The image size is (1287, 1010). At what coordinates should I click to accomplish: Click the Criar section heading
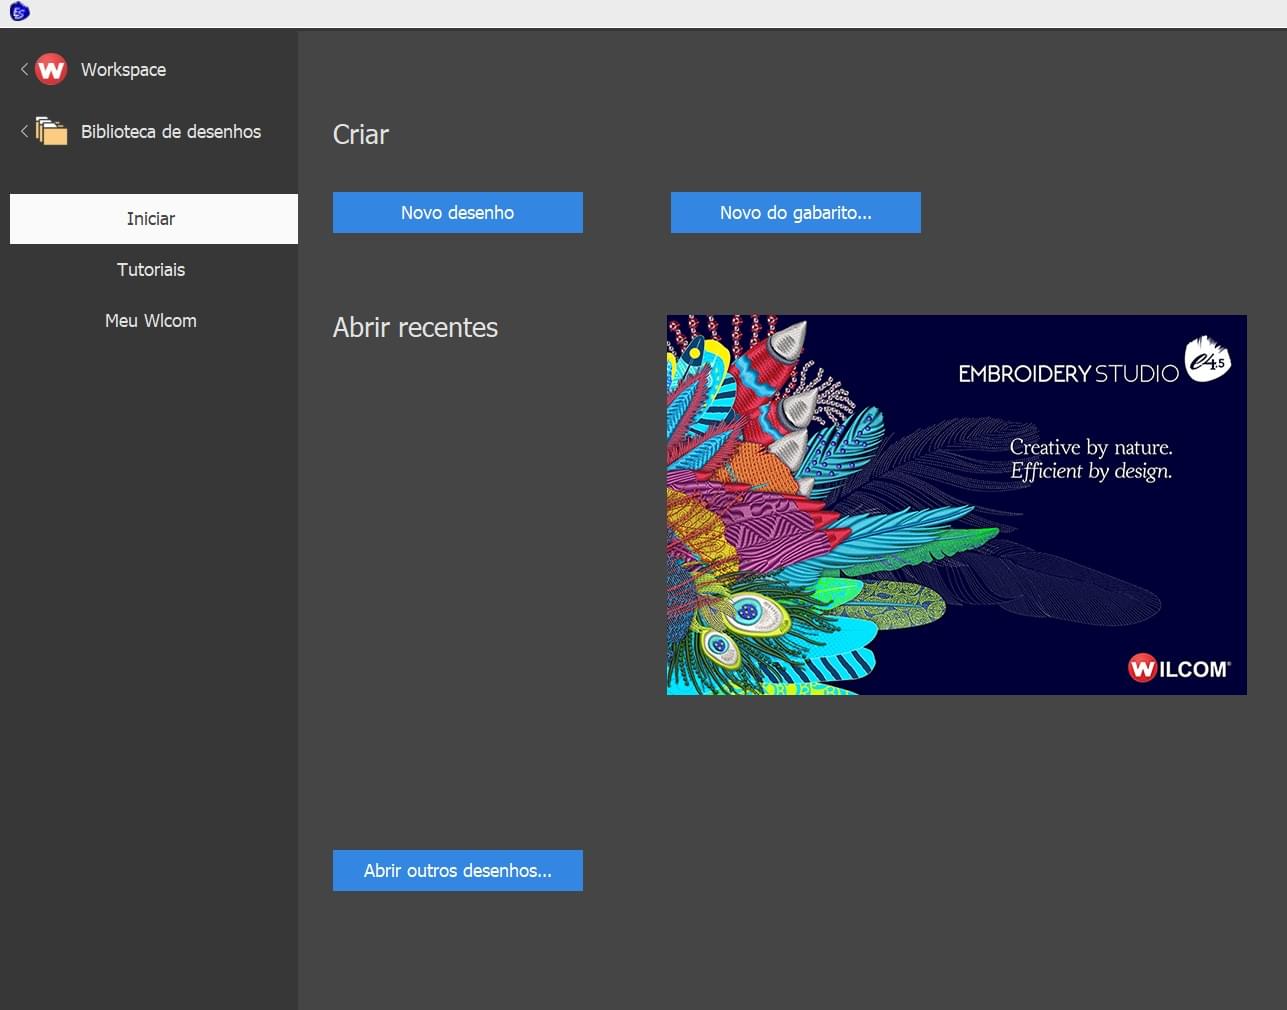pyautogui.click(x=361, y=135)
